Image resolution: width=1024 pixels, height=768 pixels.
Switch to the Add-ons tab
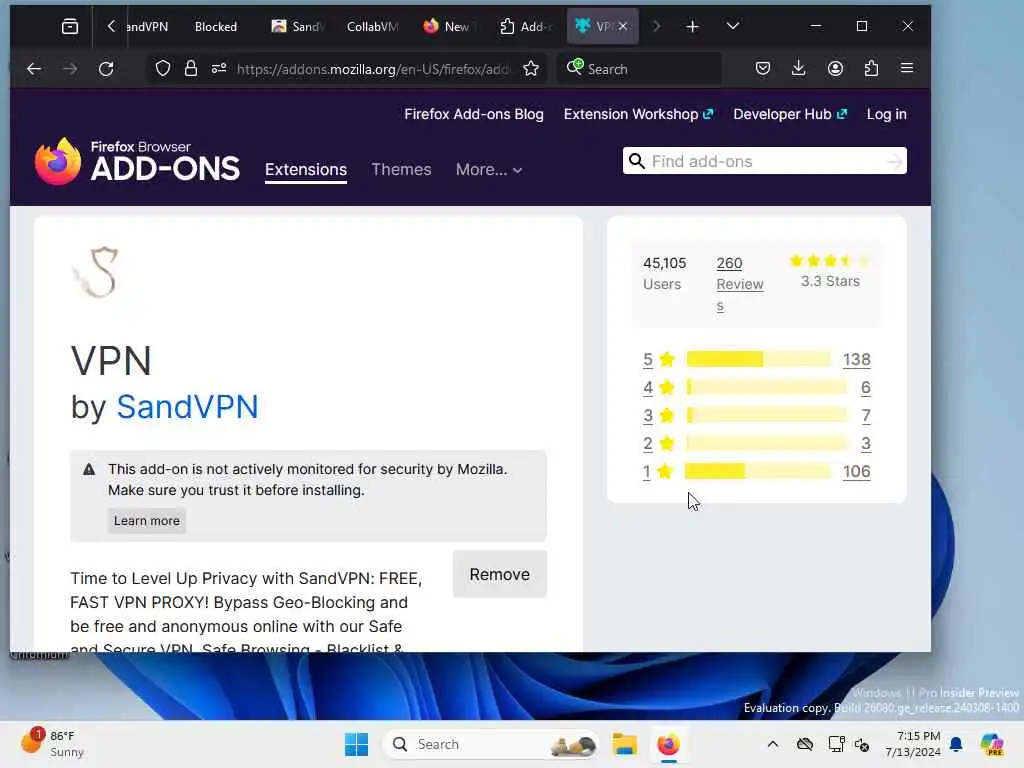click(526, 26)
